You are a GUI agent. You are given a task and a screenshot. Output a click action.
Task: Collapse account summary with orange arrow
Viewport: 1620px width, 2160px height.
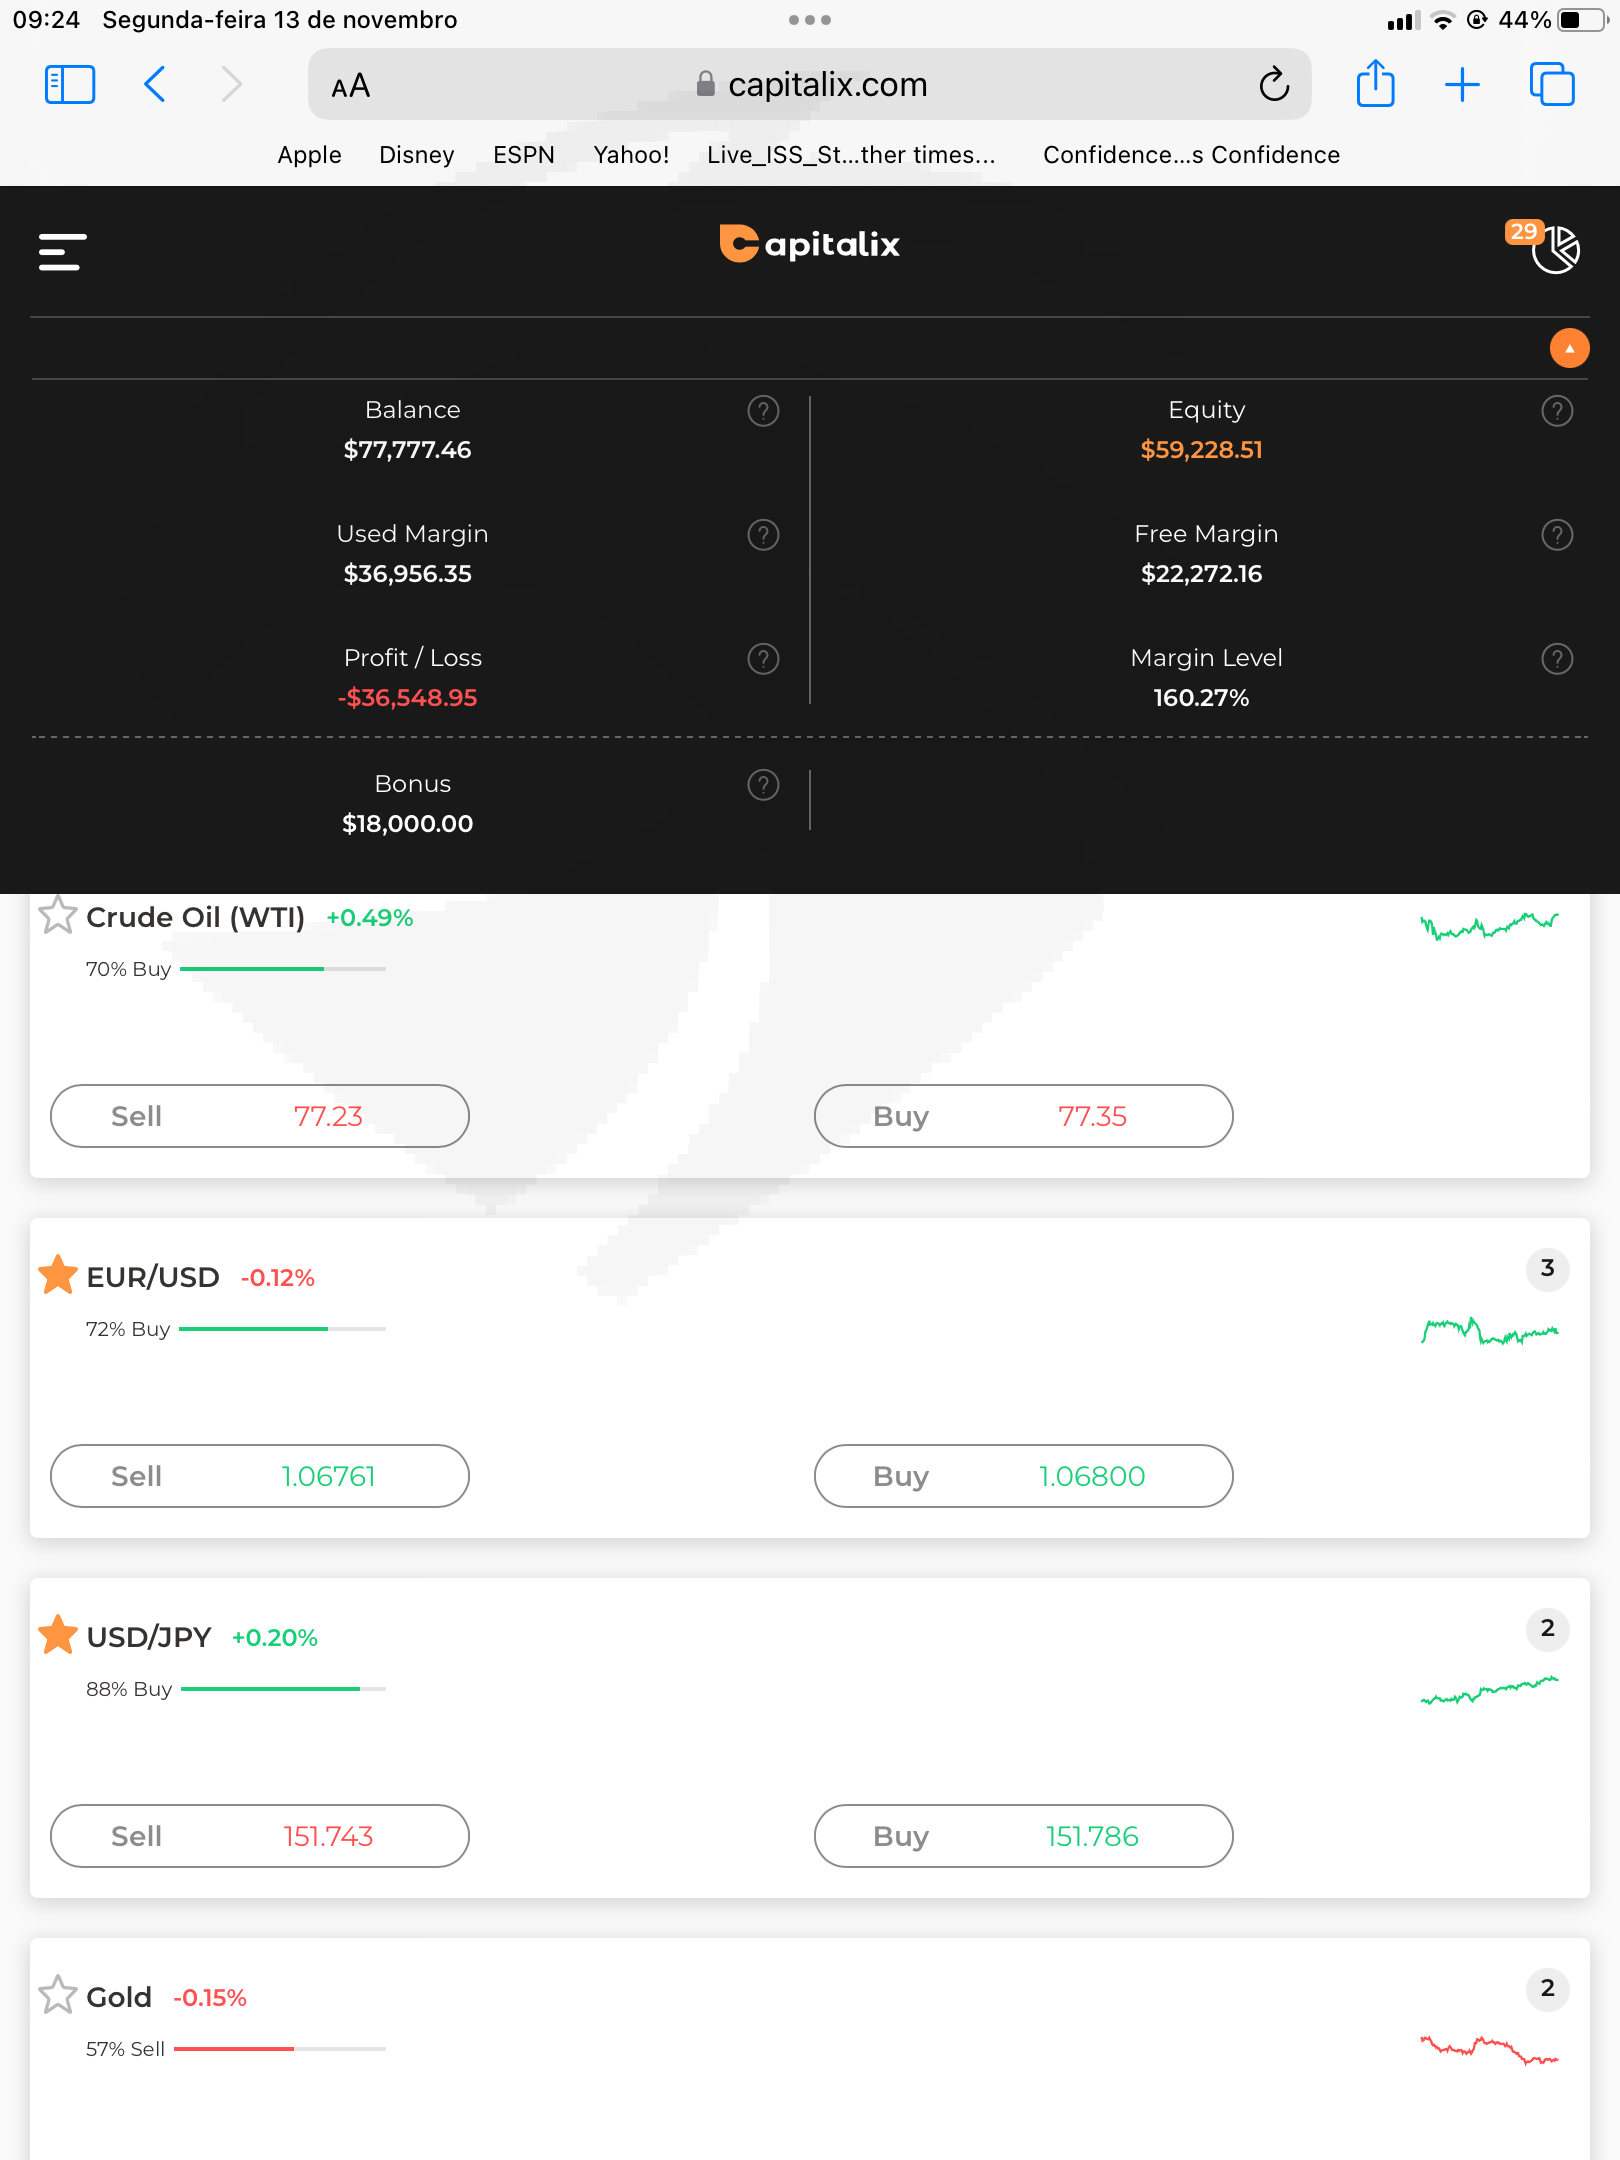click(1569, 348)
